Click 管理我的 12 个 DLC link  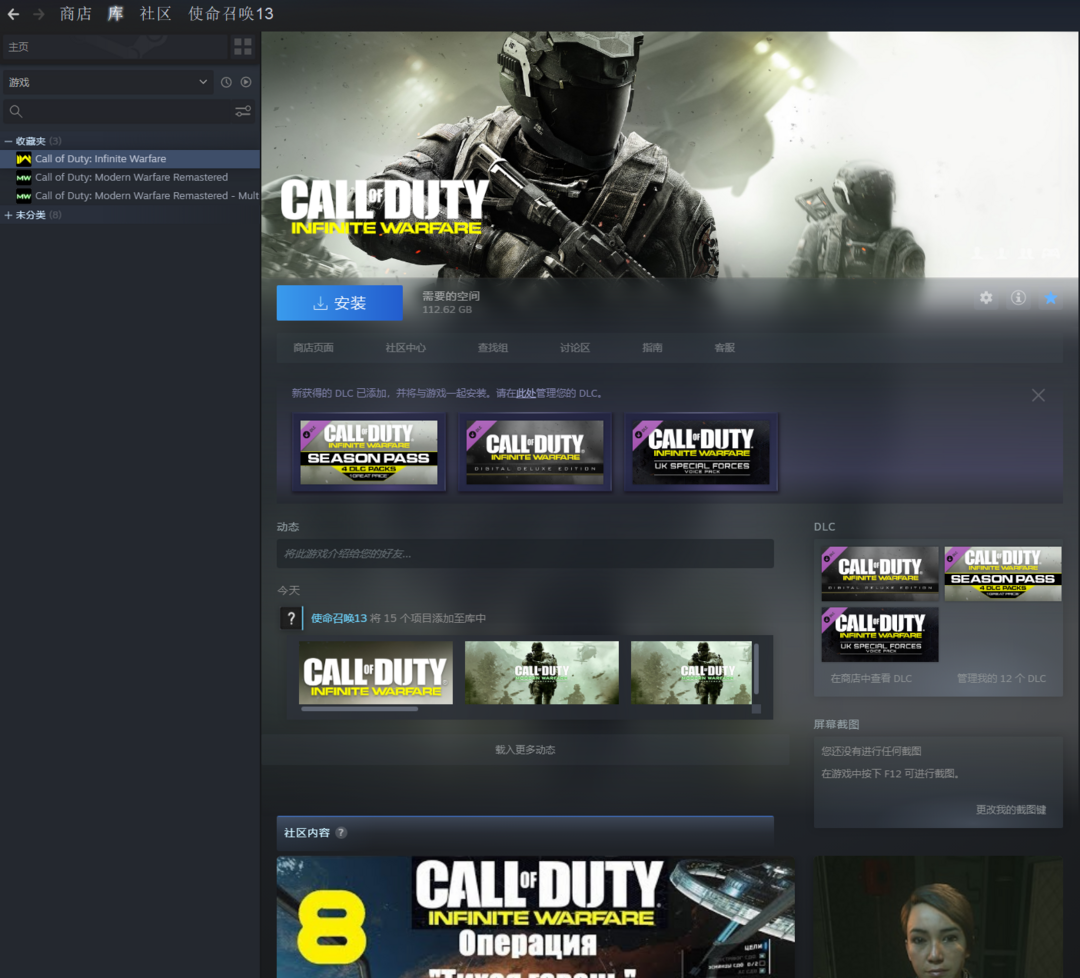1001,678
